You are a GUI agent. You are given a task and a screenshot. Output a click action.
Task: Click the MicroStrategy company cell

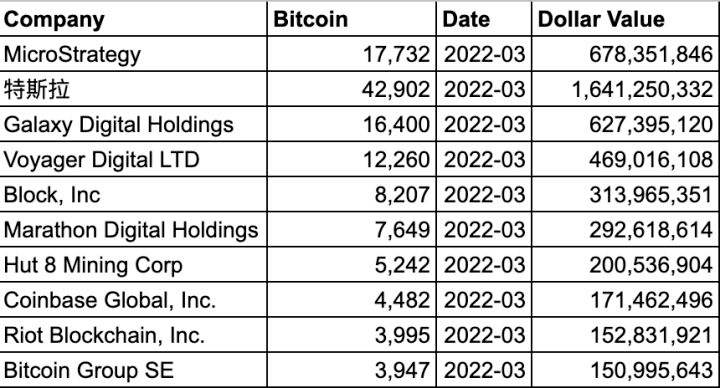click(x=133, y=54)
